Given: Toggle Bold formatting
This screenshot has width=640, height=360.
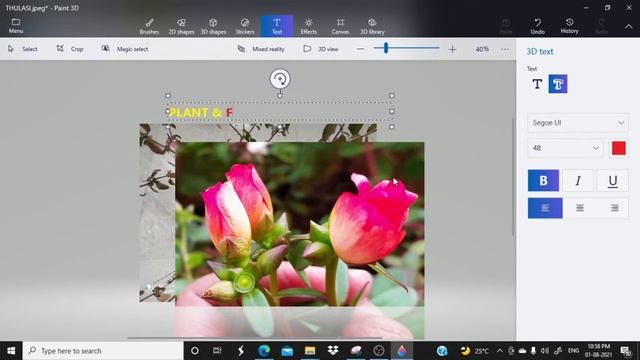Looking at the screenshot, I should point(543,180).
